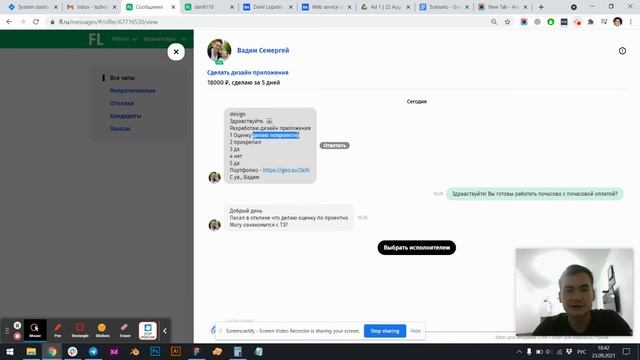Select 'Отклики' chat filter
Screen dimensions: 640x360
(x=122, y=103)
